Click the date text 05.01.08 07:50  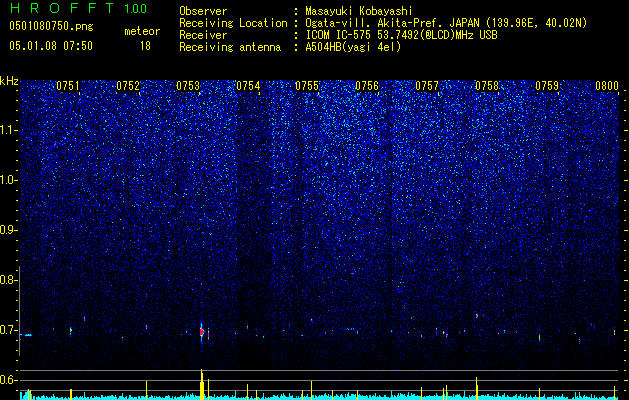point(51,46)
